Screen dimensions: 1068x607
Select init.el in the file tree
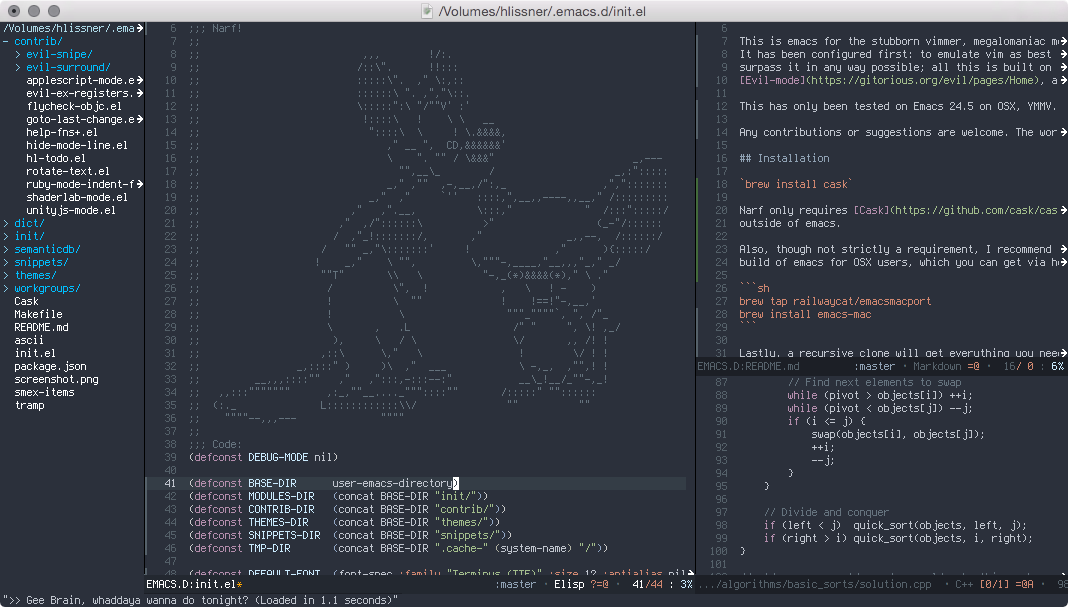(35, 353)
